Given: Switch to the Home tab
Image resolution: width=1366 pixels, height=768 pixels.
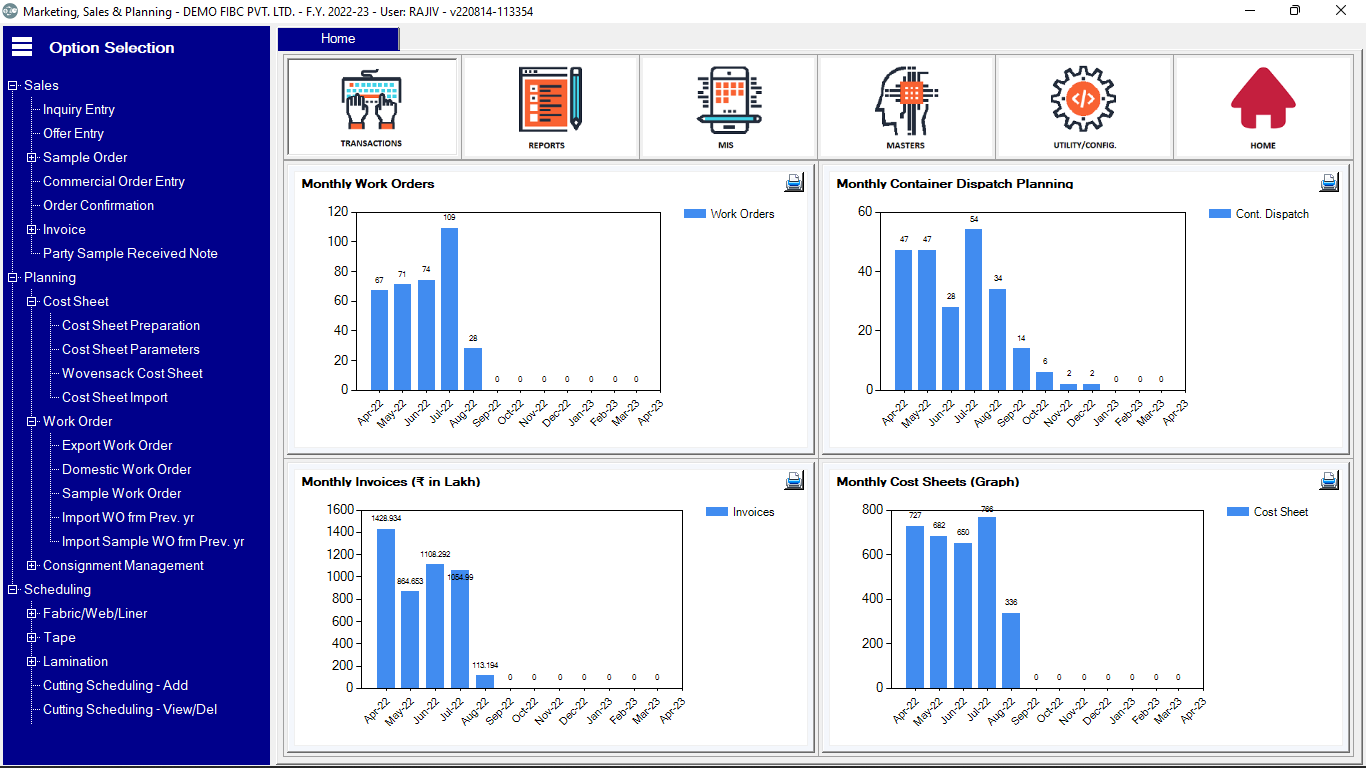Looking at the screenshot, I should 338,39.
